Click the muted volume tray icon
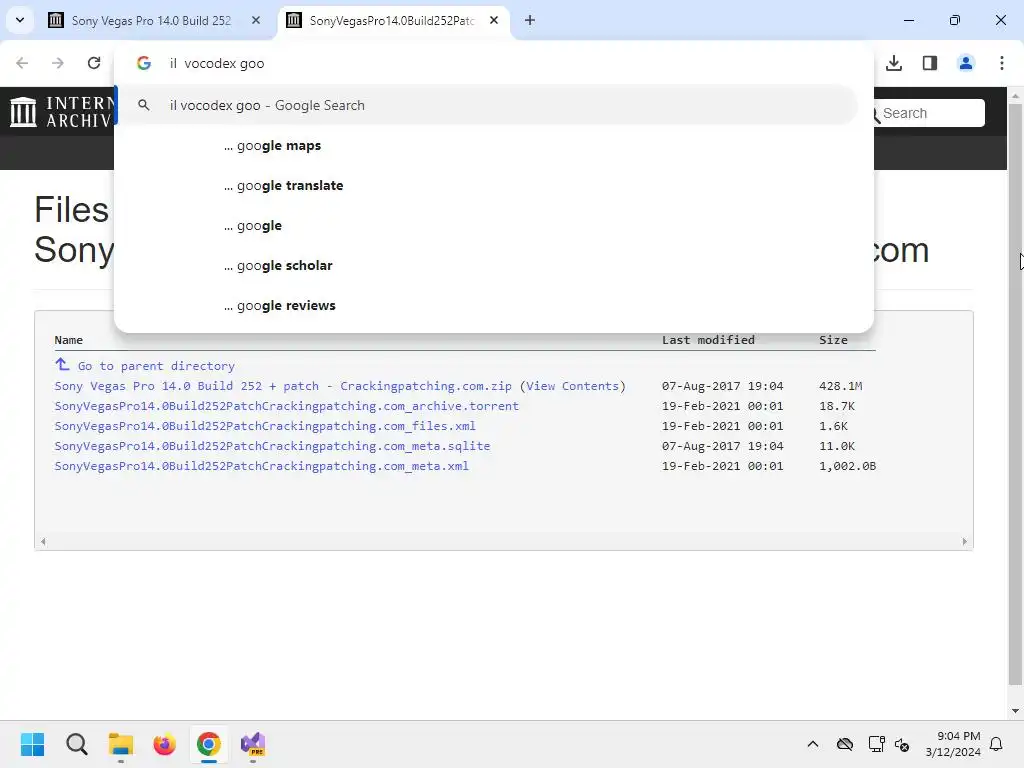This screenshot has height=768, width=1024. 902,744
